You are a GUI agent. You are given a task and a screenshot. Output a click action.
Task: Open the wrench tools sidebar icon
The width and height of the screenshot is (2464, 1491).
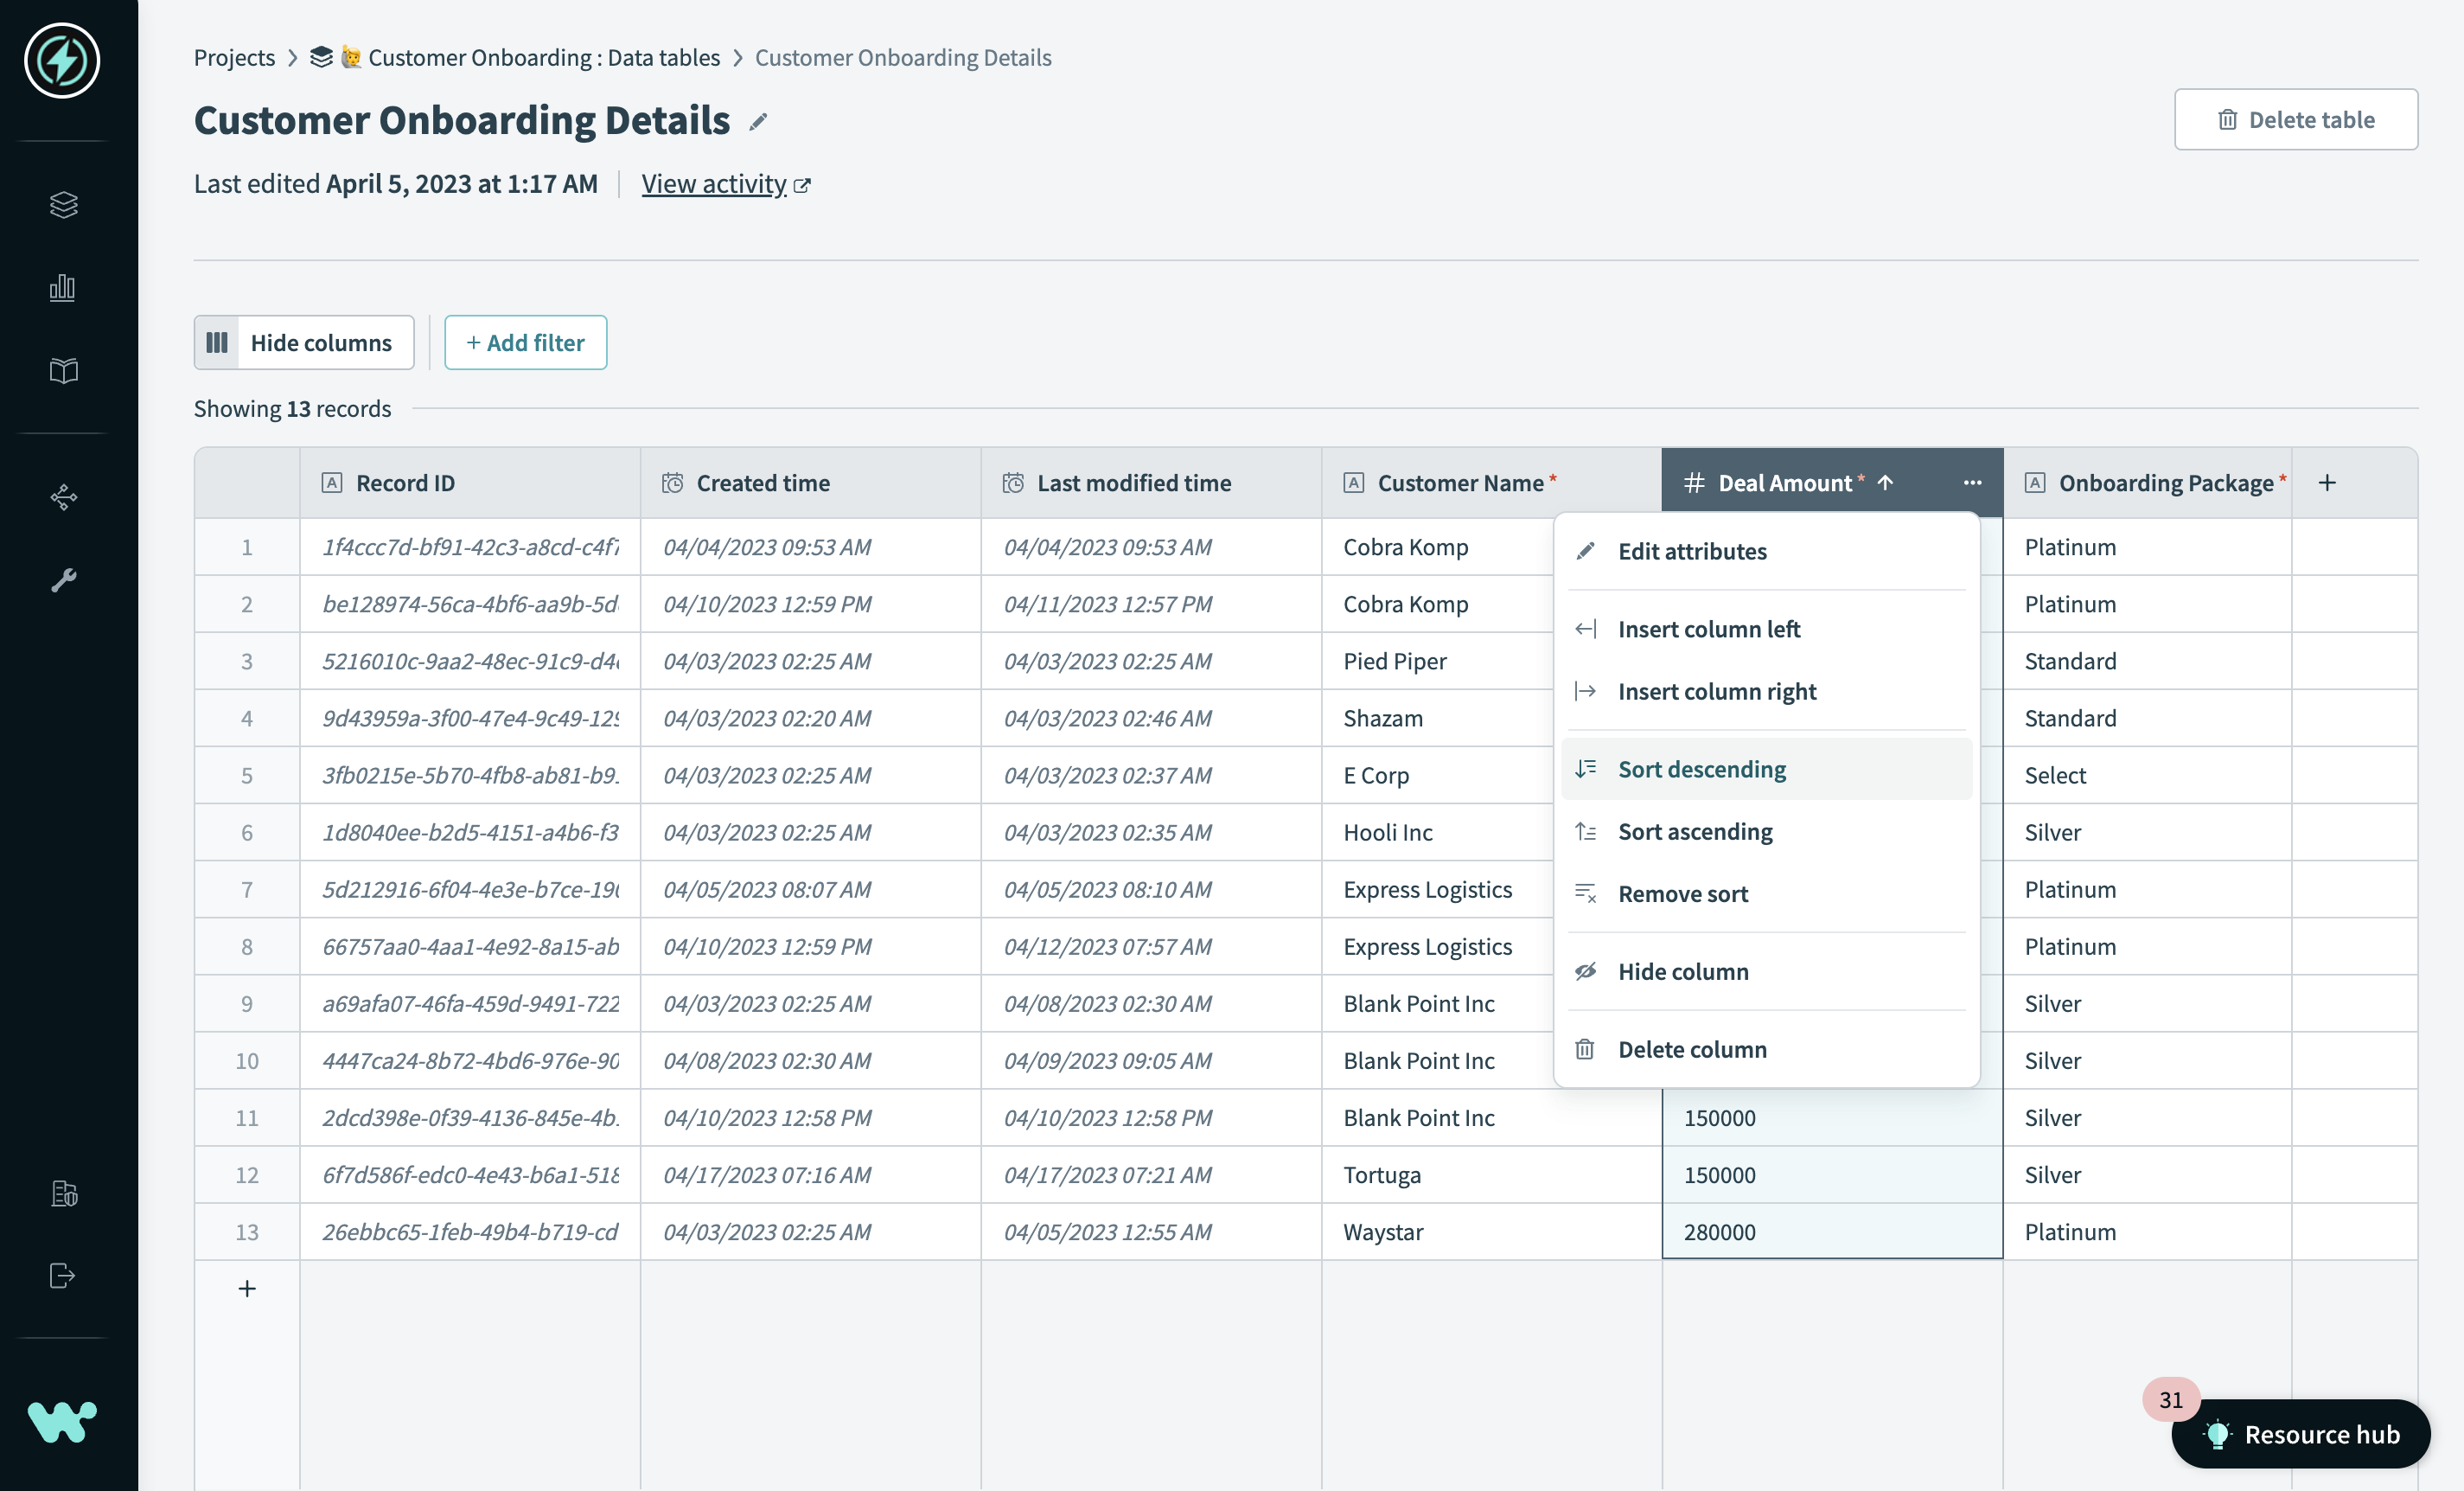(x=63, y=580)
